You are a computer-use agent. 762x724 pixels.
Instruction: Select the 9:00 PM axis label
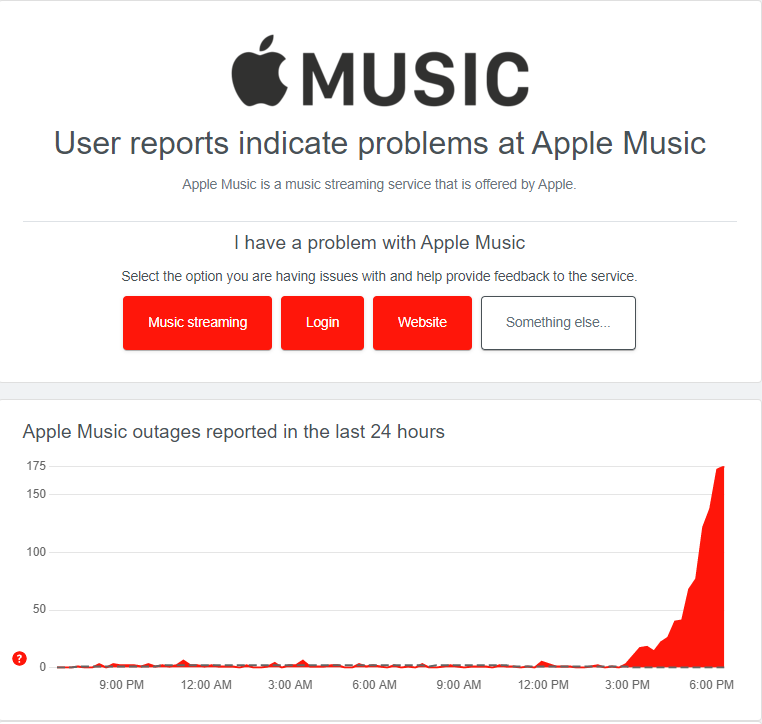coord(121,685)
